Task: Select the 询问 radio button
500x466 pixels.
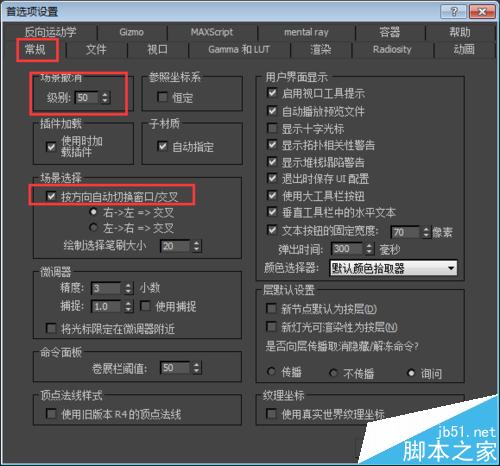Action: 411,373
